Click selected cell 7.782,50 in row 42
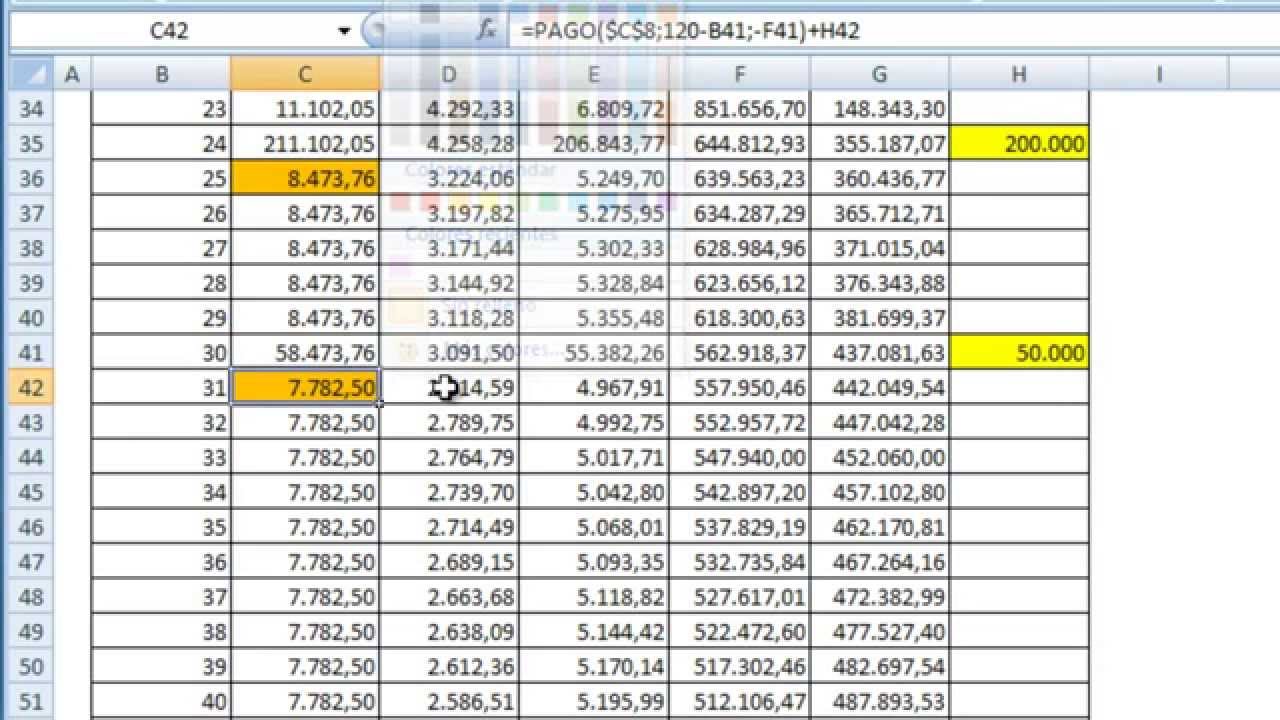This screenshot has width=1280, height=720. click(305, 388)
